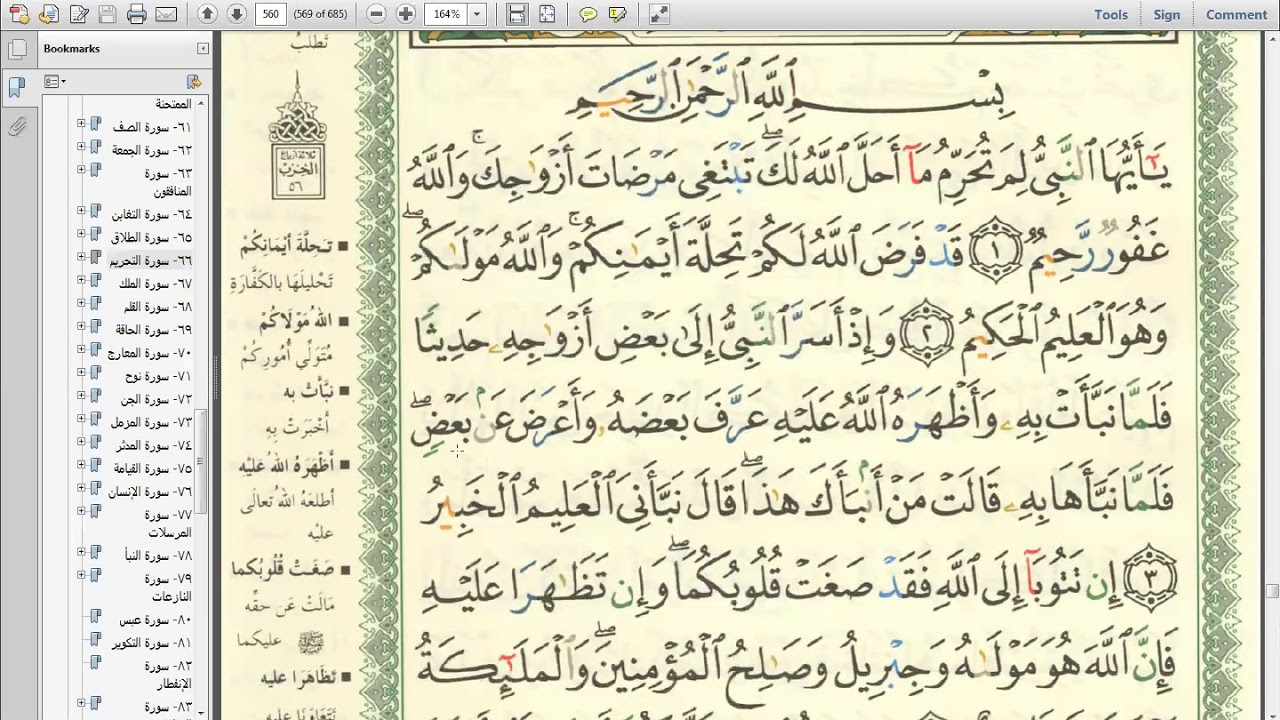Viewport: 1280px width, 720px height.
Task: Go to next page with down arrow
Action: [x=236, y=14]
